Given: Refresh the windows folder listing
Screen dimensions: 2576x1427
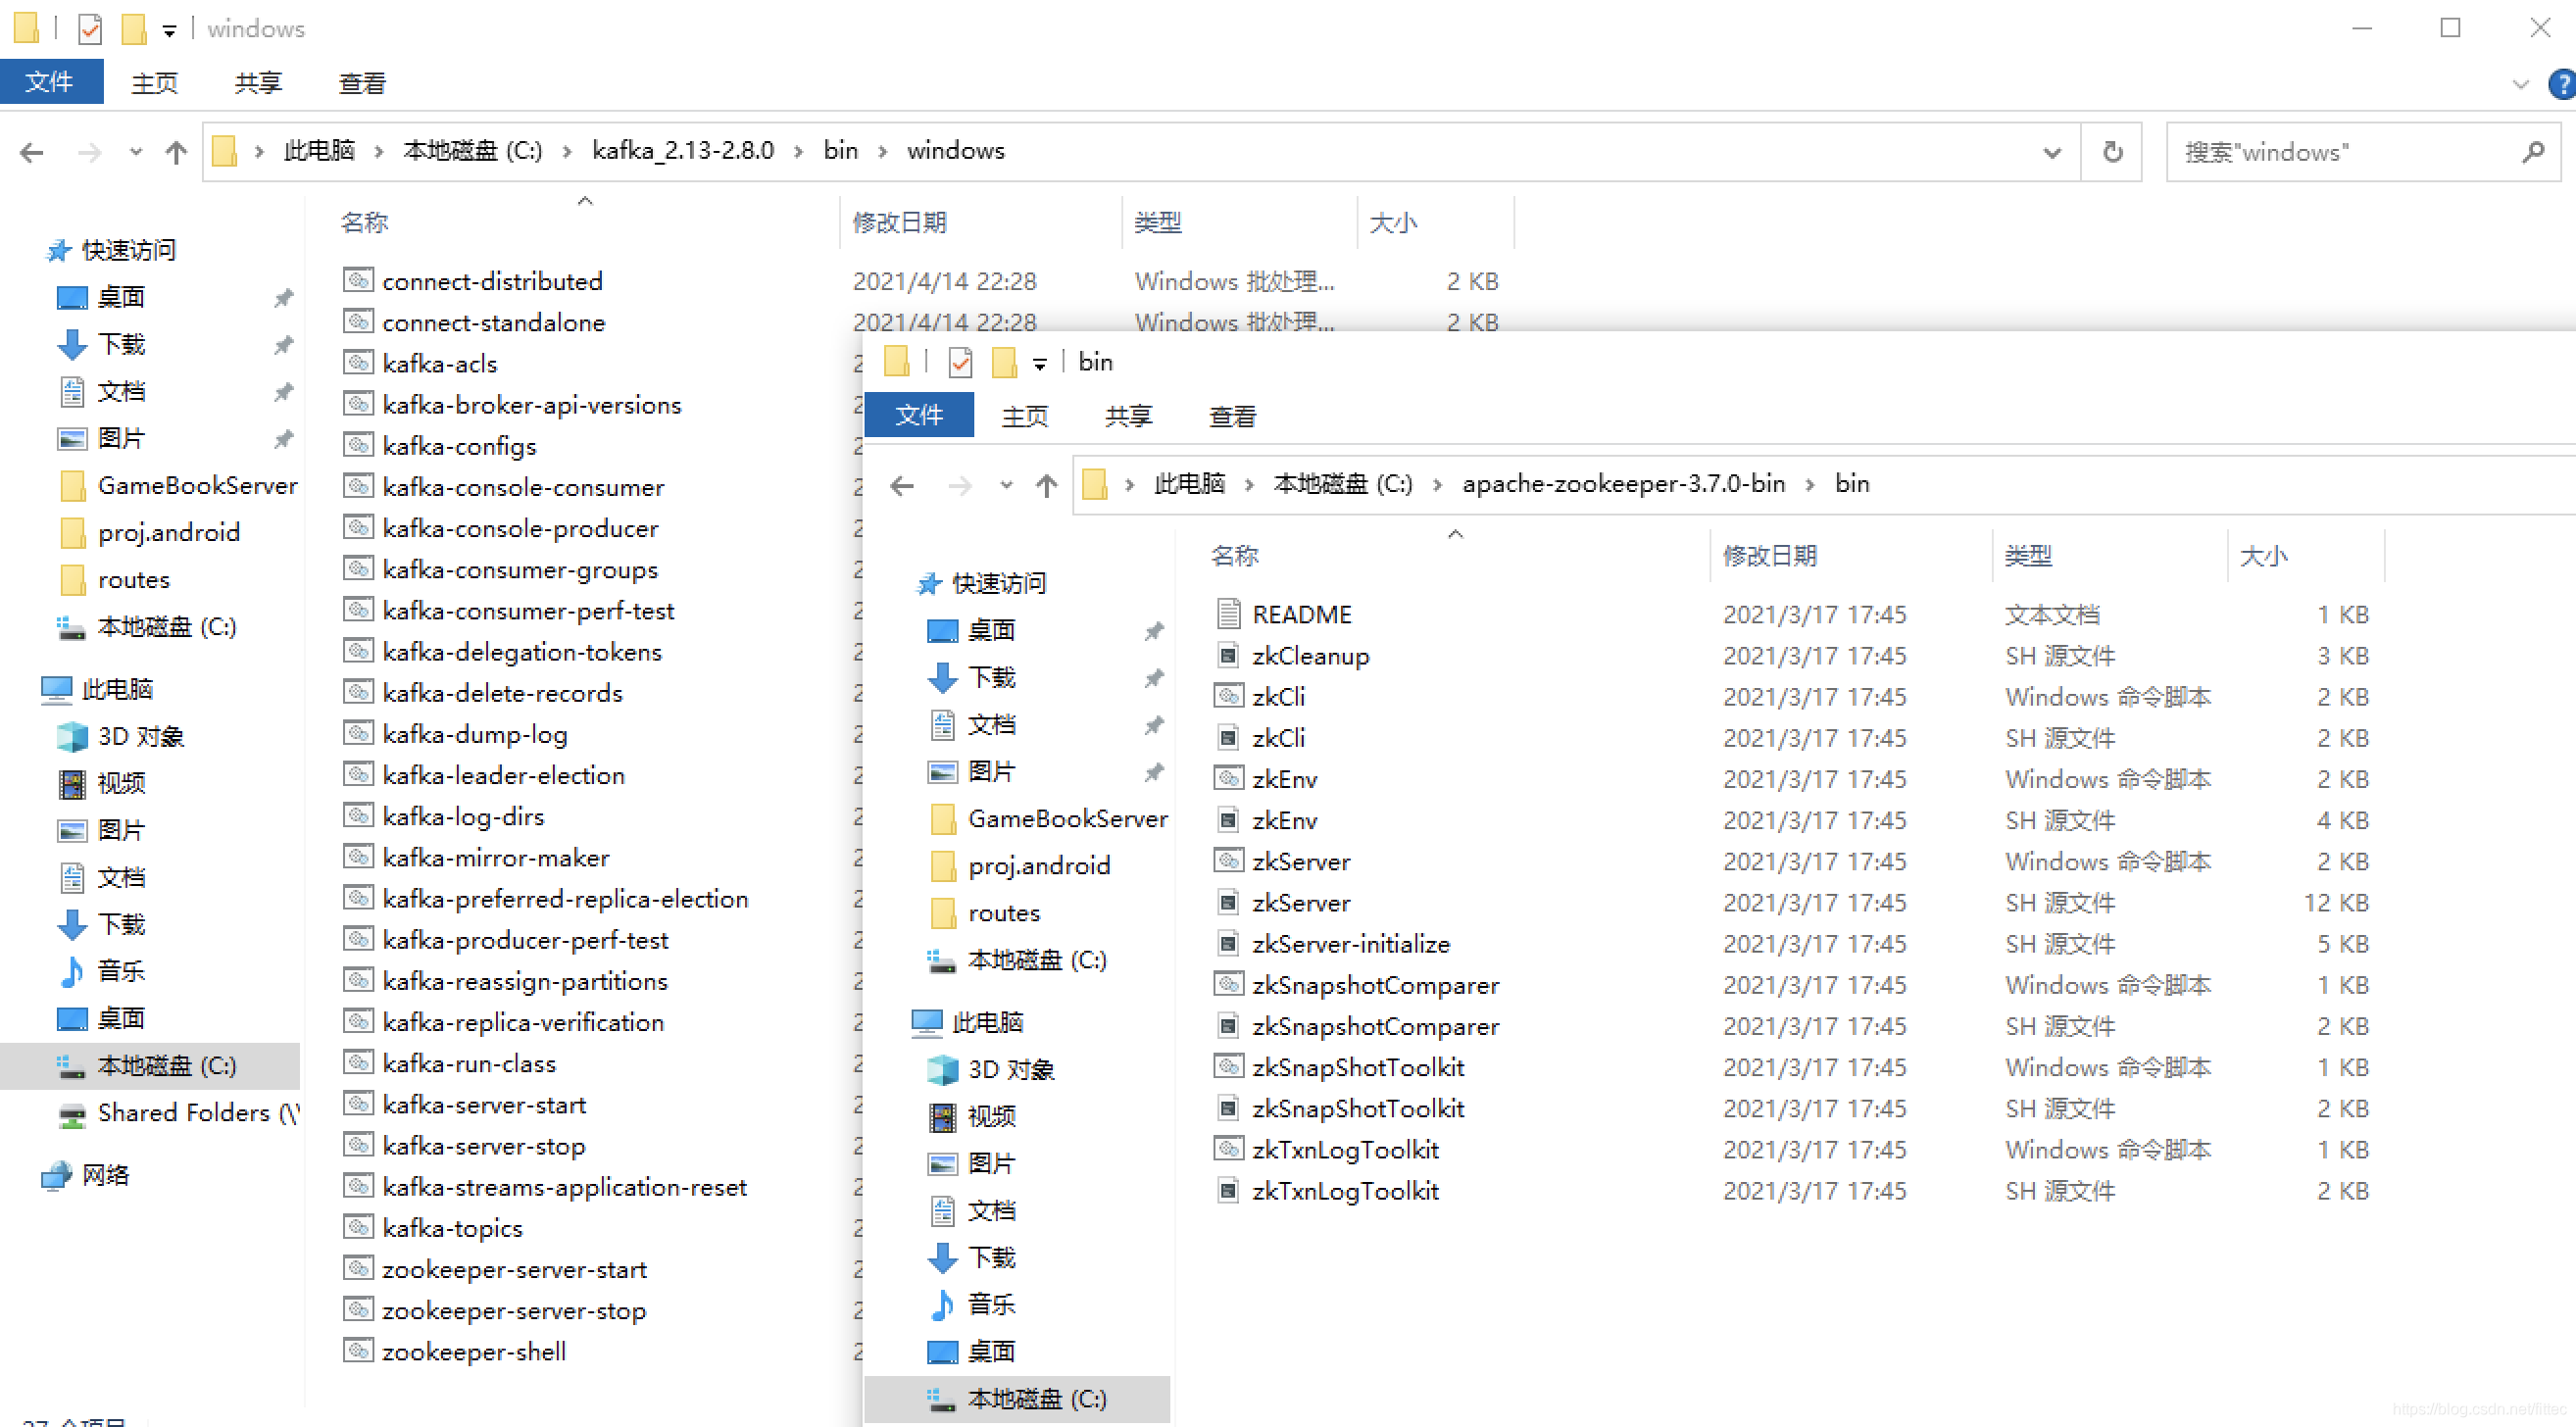Looking at the screenshot, I should point(2112,152).
